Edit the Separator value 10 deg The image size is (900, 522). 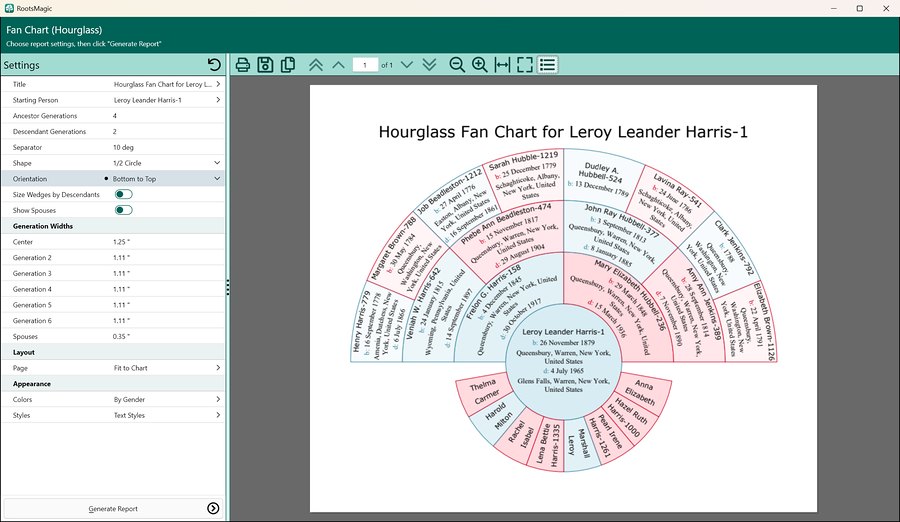[x=123, y=147]
